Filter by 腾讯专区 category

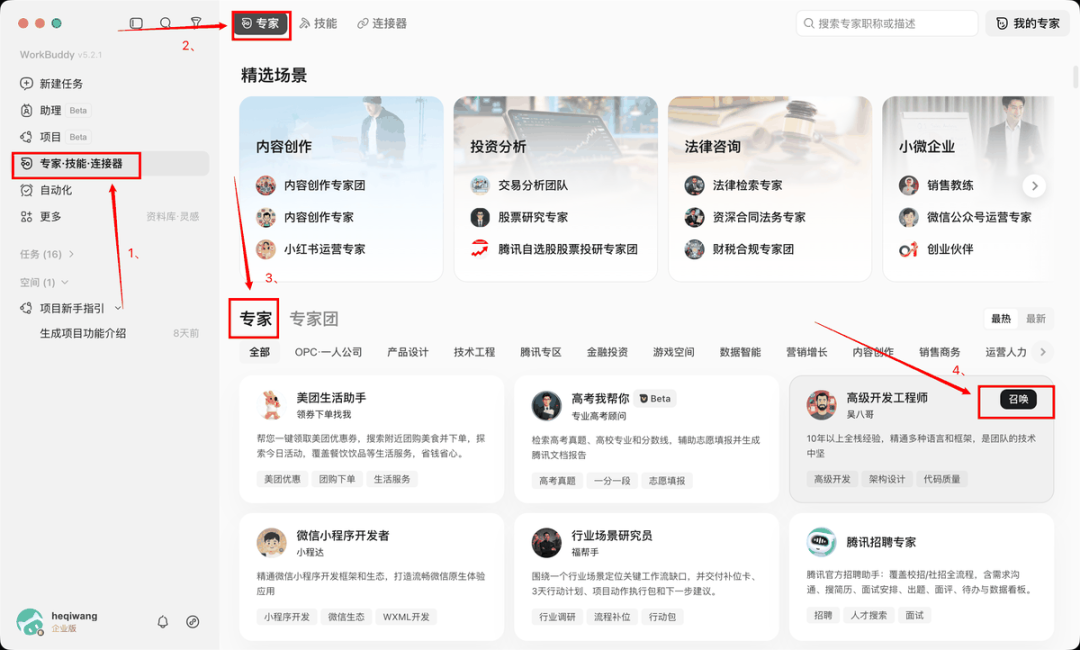[x=541, y=352]
